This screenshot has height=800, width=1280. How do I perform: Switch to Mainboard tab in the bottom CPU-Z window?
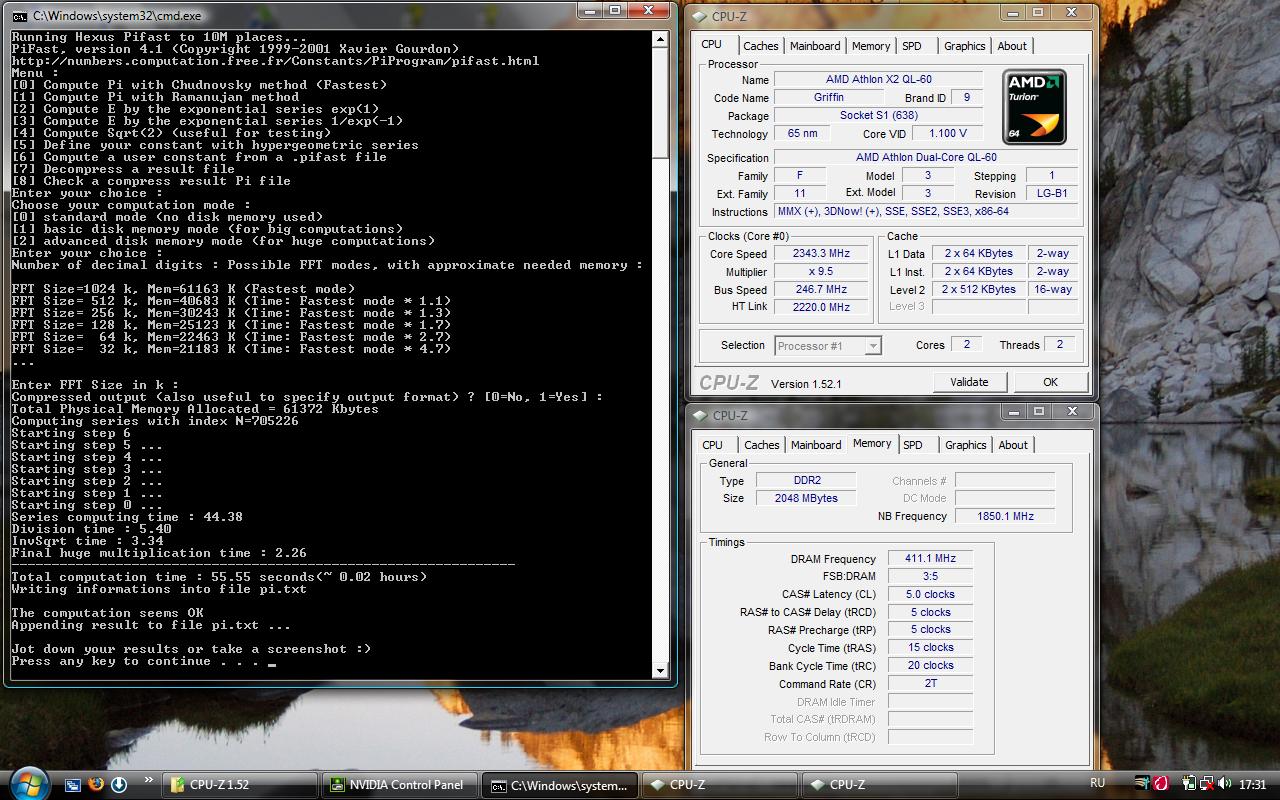pyautogui.click(x=816, y=445)
